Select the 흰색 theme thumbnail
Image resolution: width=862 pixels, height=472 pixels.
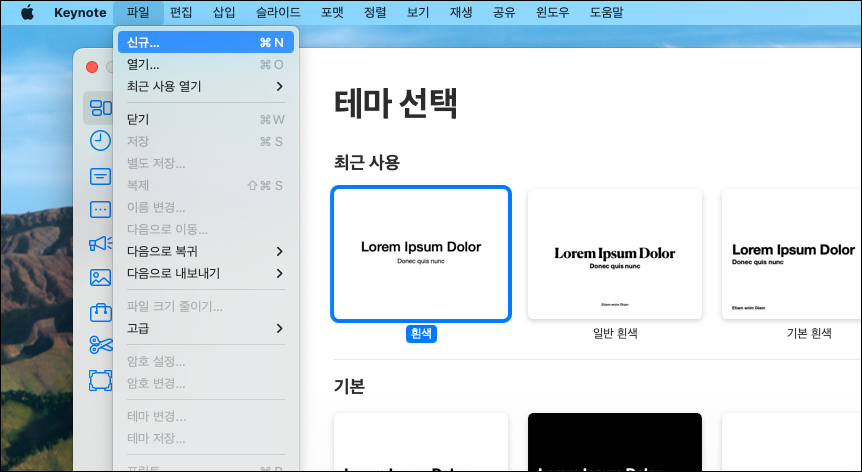point(421,254)
